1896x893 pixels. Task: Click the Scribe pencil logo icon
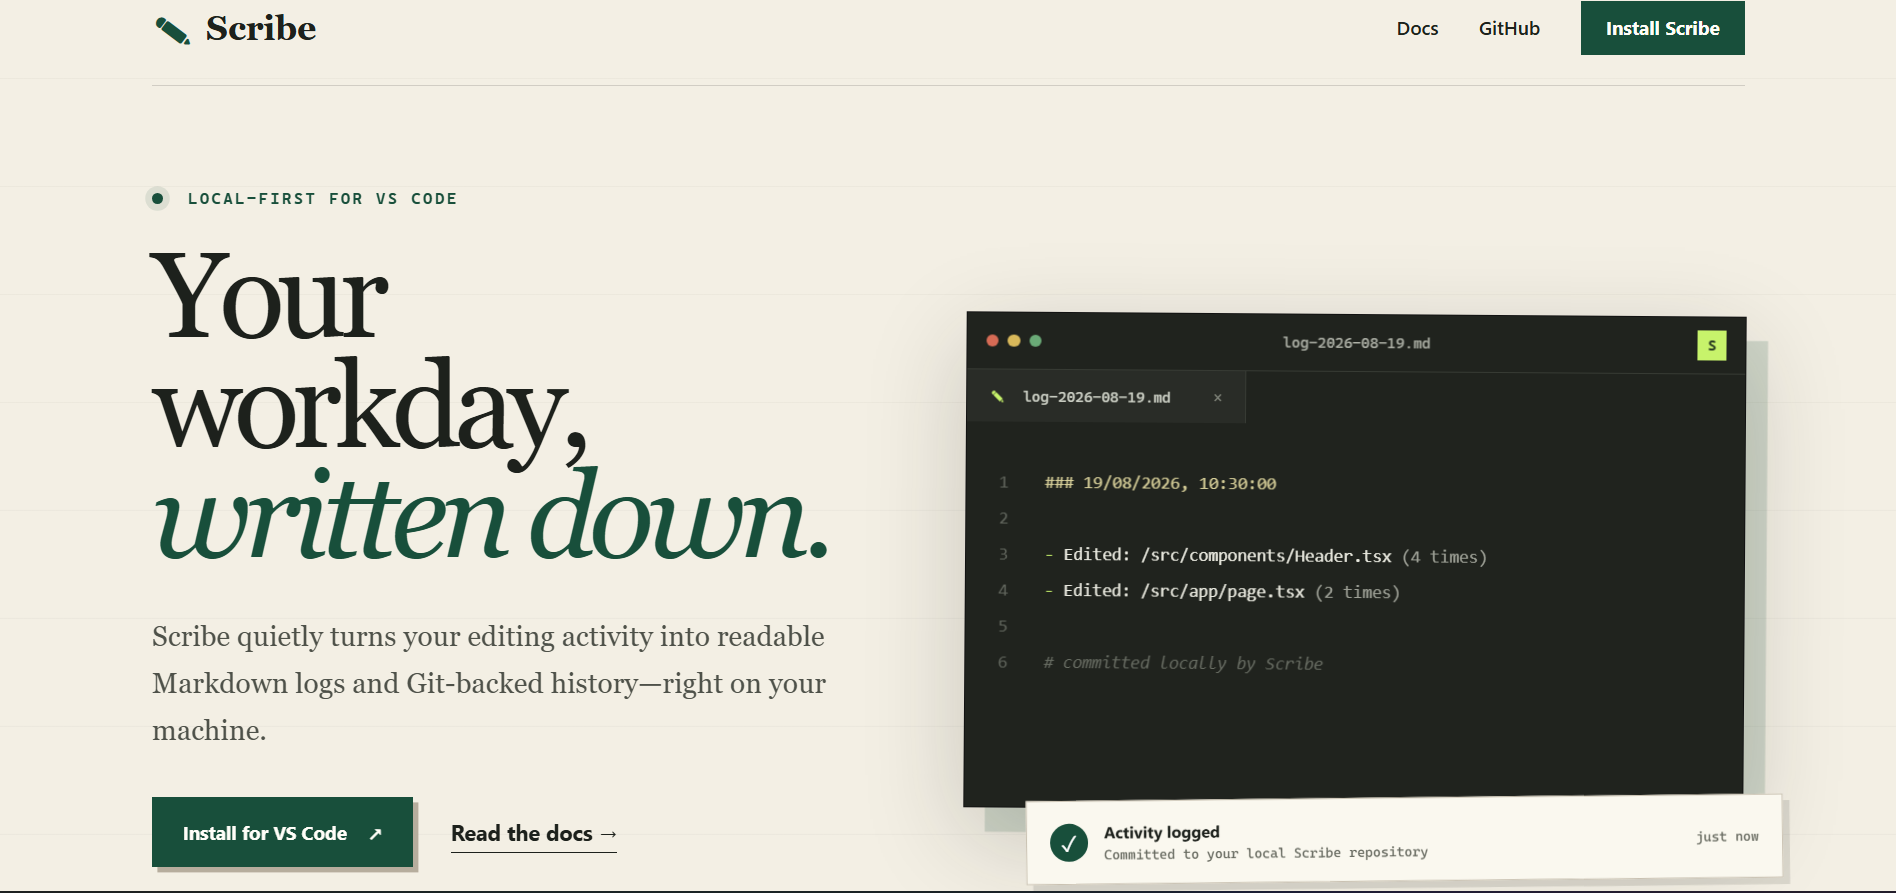[173, 30]
